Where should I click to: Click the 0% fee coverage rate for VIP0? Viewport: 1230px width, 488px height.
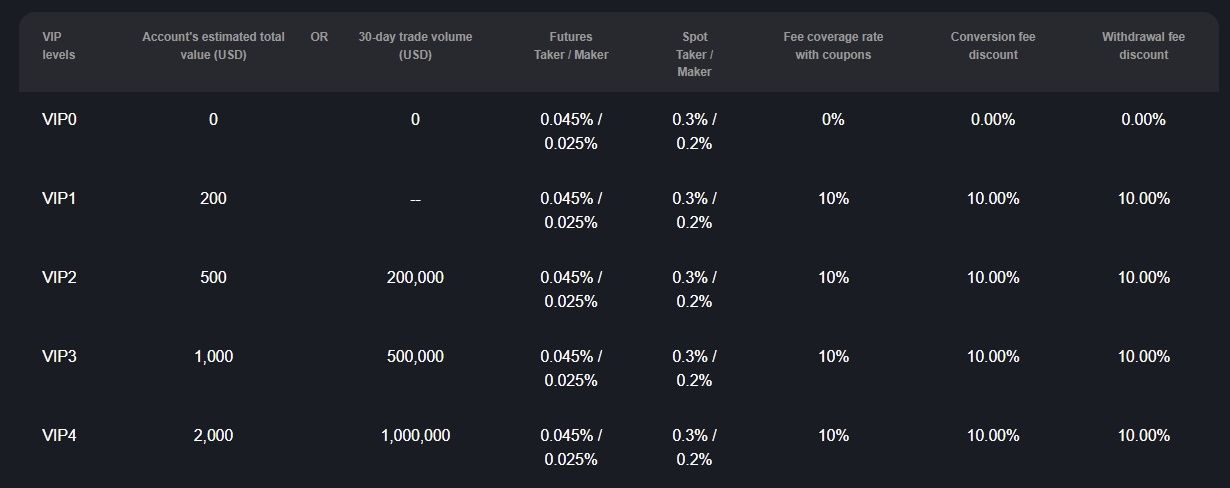tap(833, 119)
